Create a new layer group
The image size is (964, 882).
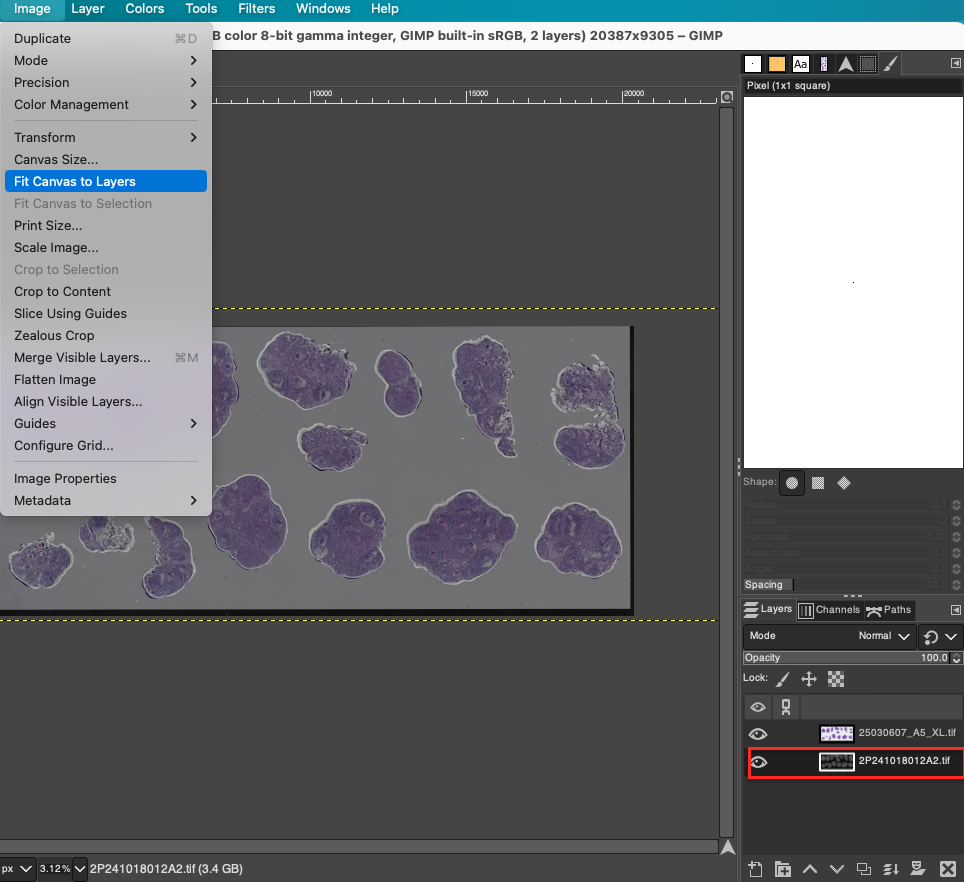pos(783,869)
